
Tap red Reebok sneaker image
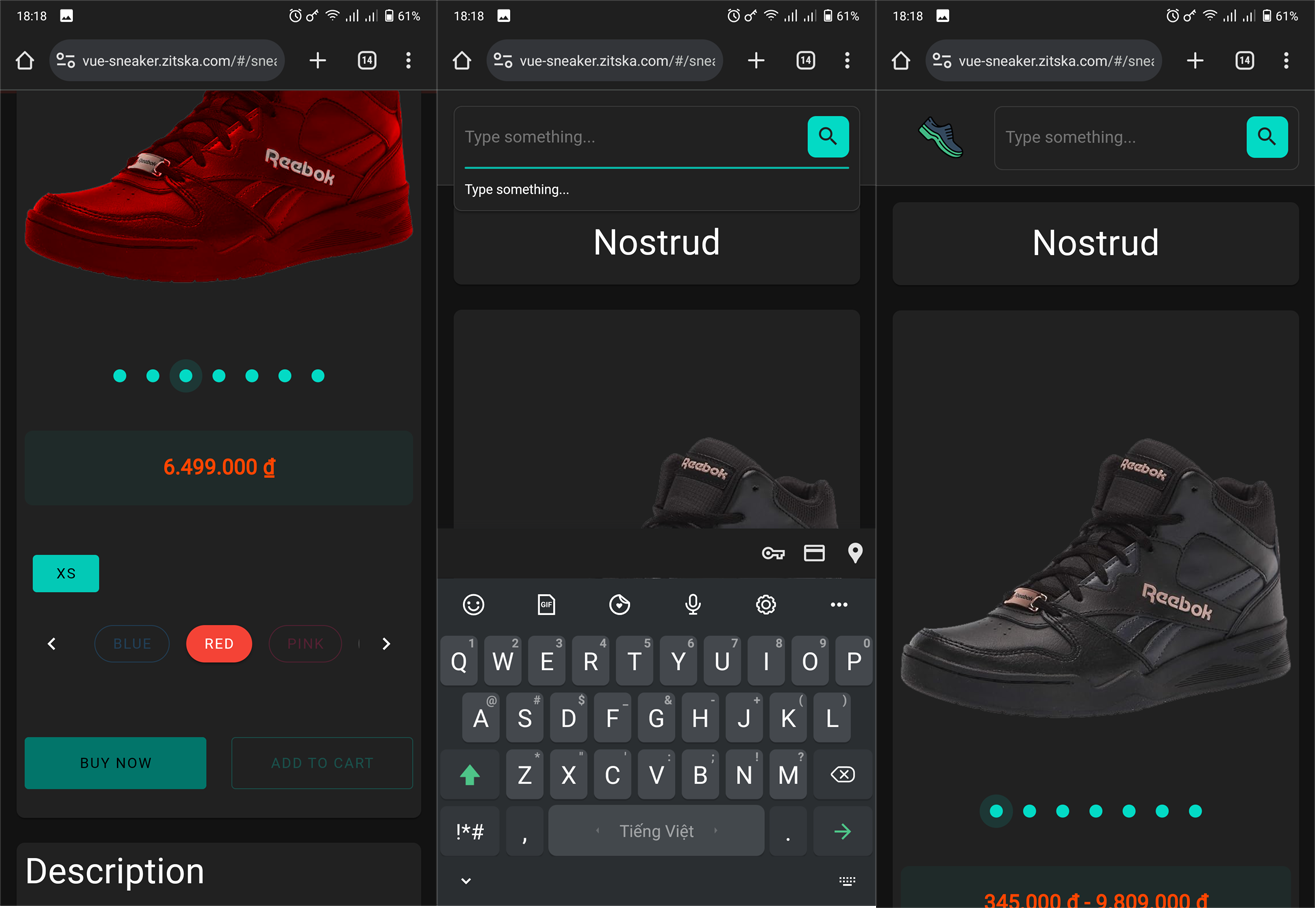pos(218,186)
